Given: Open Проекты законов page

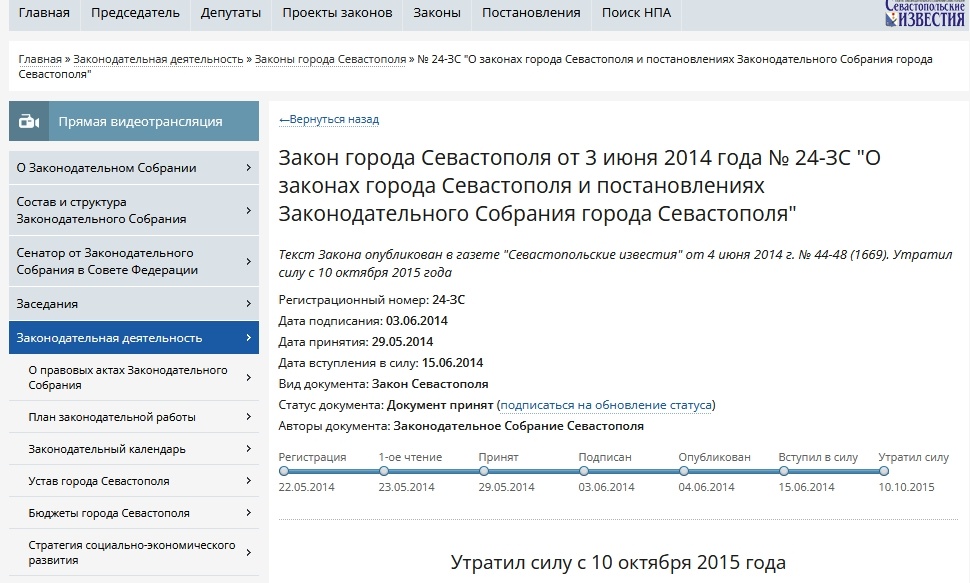Looking at the screenshot, I should (337, 13).
